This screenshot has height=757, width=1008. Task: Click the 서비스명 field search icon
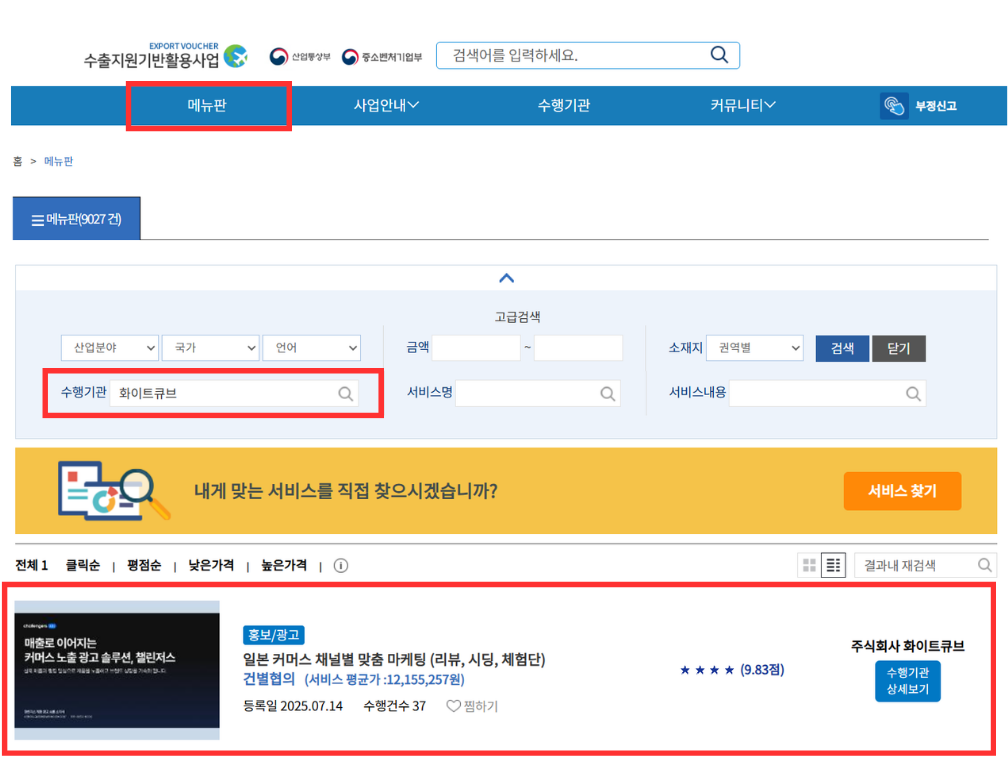pyautogui.click(x=608, y=393)
